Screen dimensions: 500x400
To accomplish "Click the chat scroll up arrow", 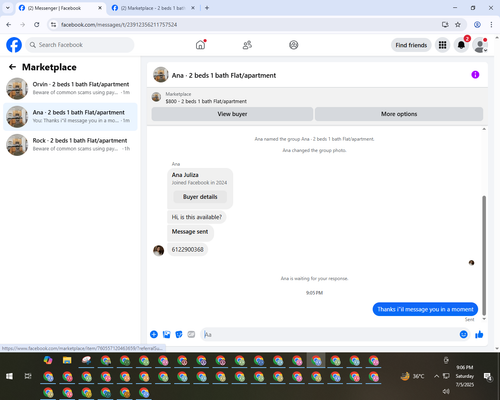I will pyautogui.click(x=484, y=129).
